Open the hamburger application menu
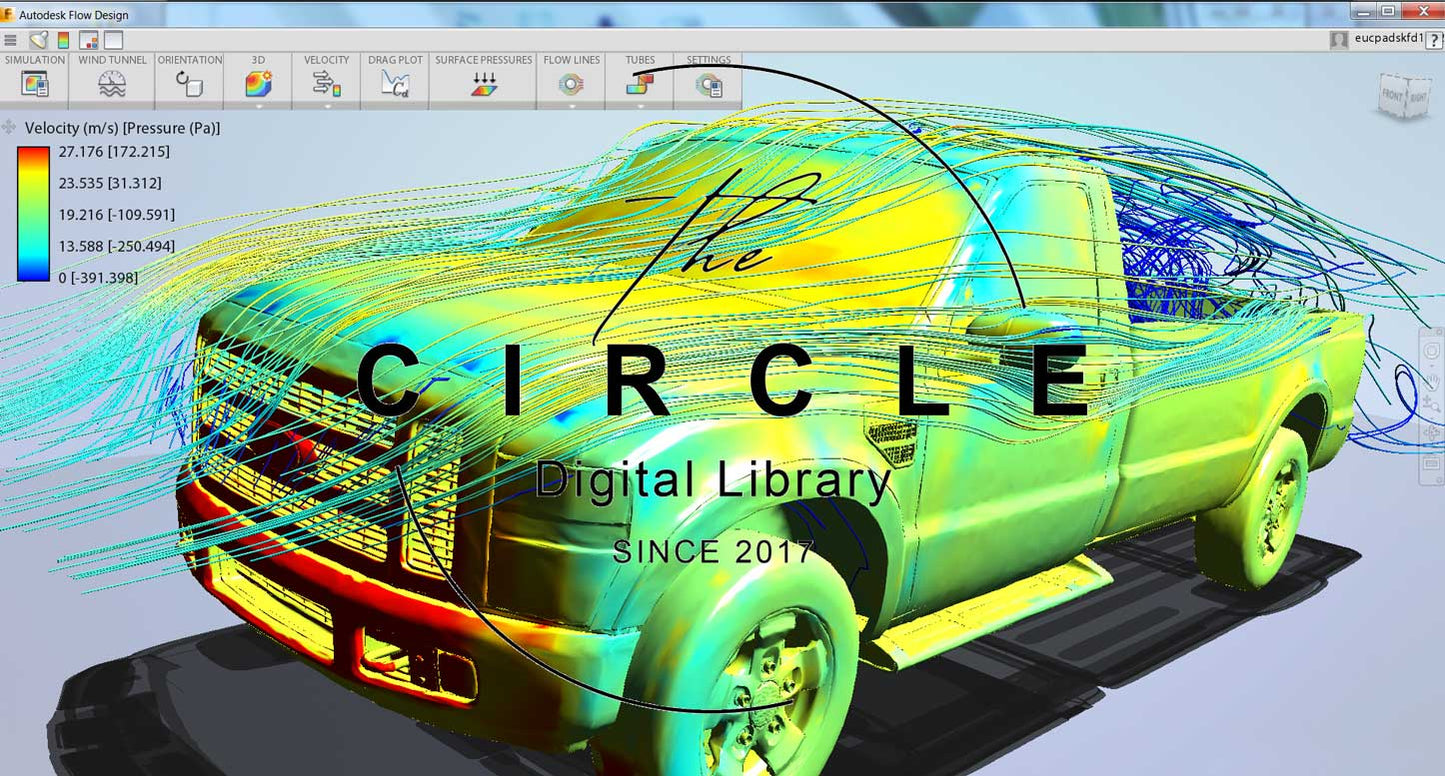This screenshot has height=776, width=1445. click(x=11, y=40)
